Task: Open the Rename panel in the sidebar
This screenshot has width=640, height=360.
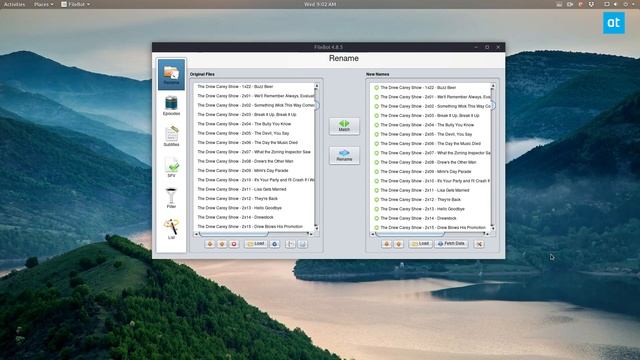Action: coord(171,74)
